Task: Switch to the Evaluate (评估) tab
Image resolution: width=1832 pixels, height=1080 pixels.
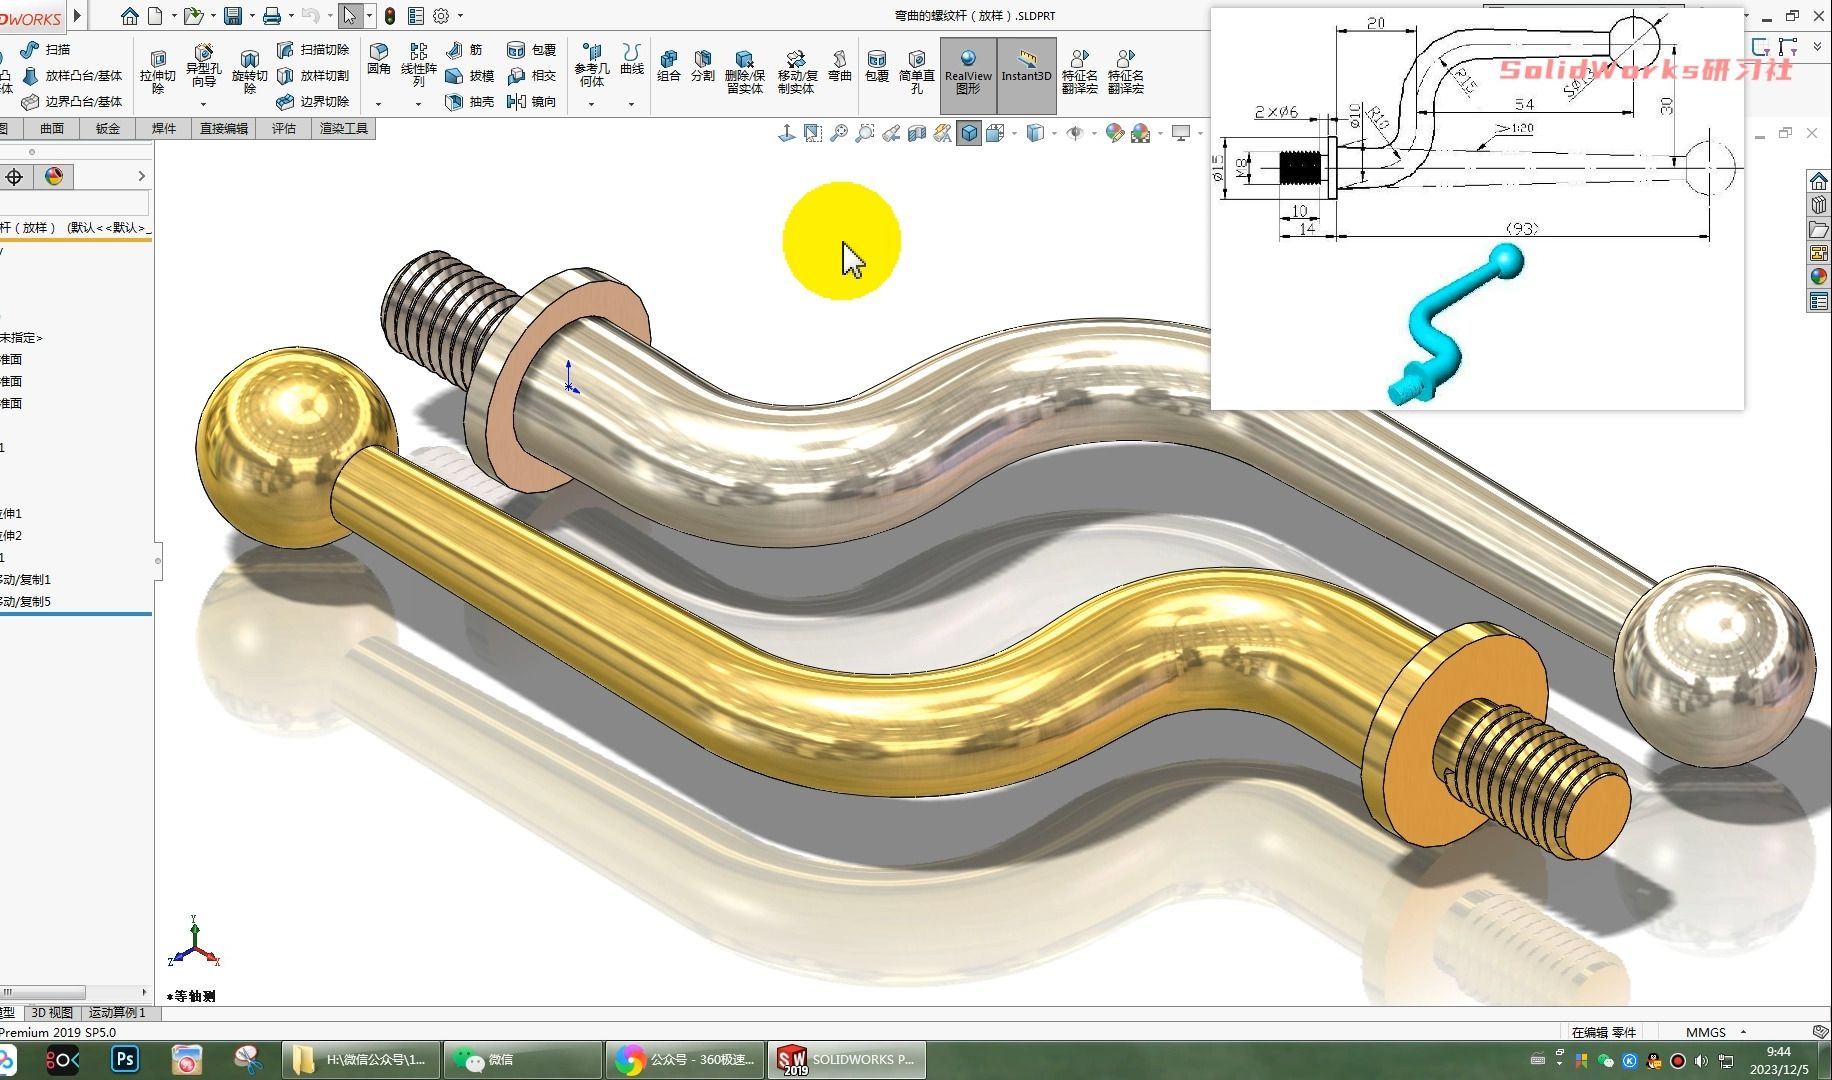Action: (x=284, y=129)
